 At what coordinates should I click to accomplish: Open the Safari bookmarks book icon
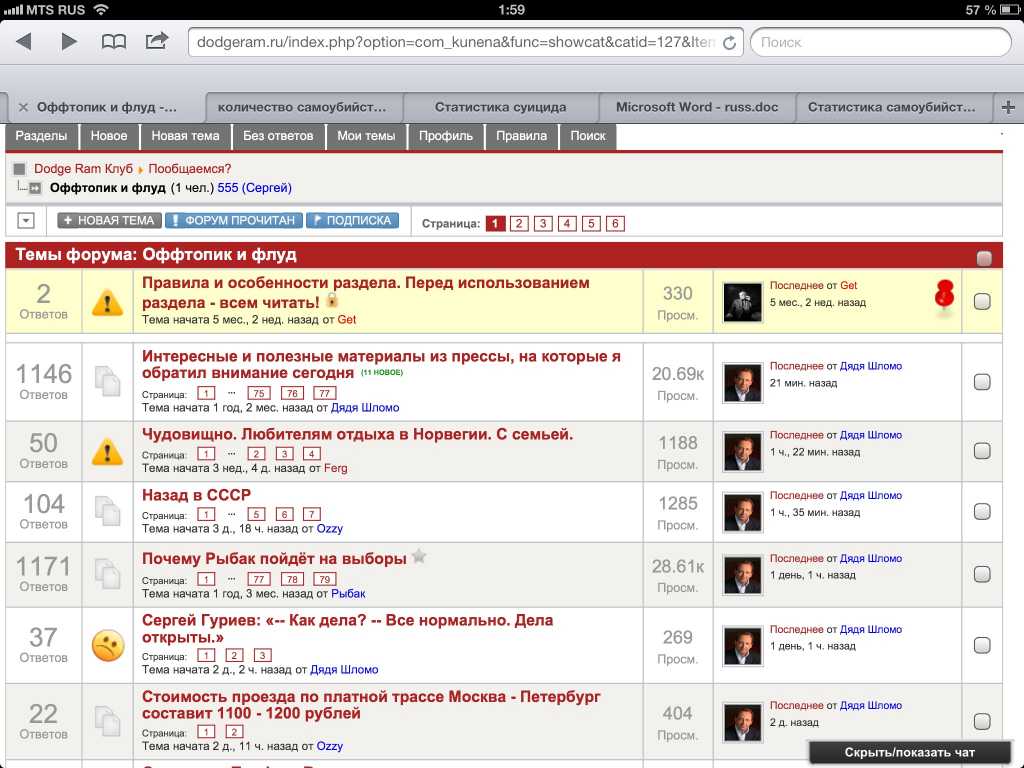click(114, 42)
